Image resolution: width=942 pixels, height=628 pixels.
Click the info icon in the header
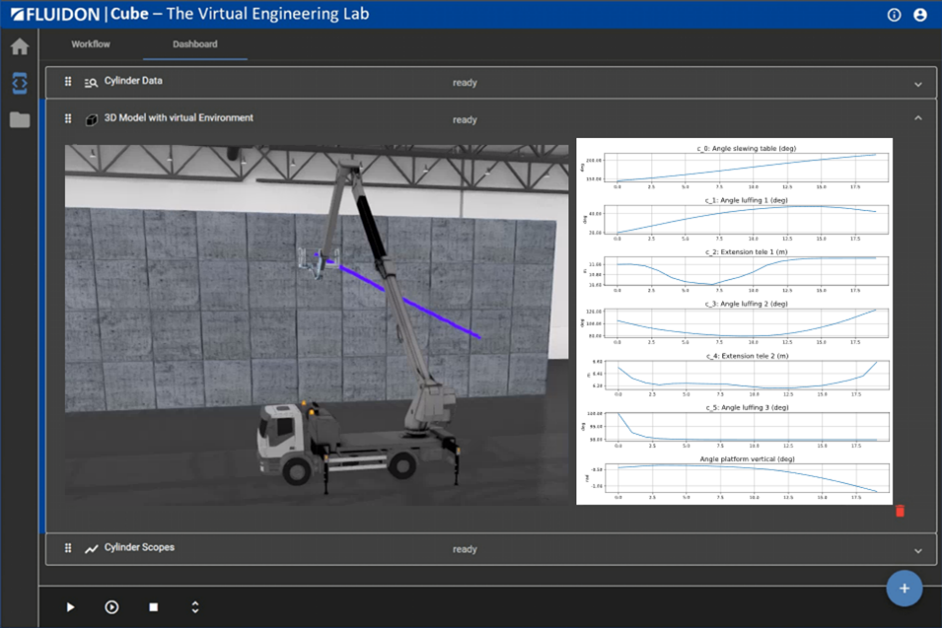[894, 15]
